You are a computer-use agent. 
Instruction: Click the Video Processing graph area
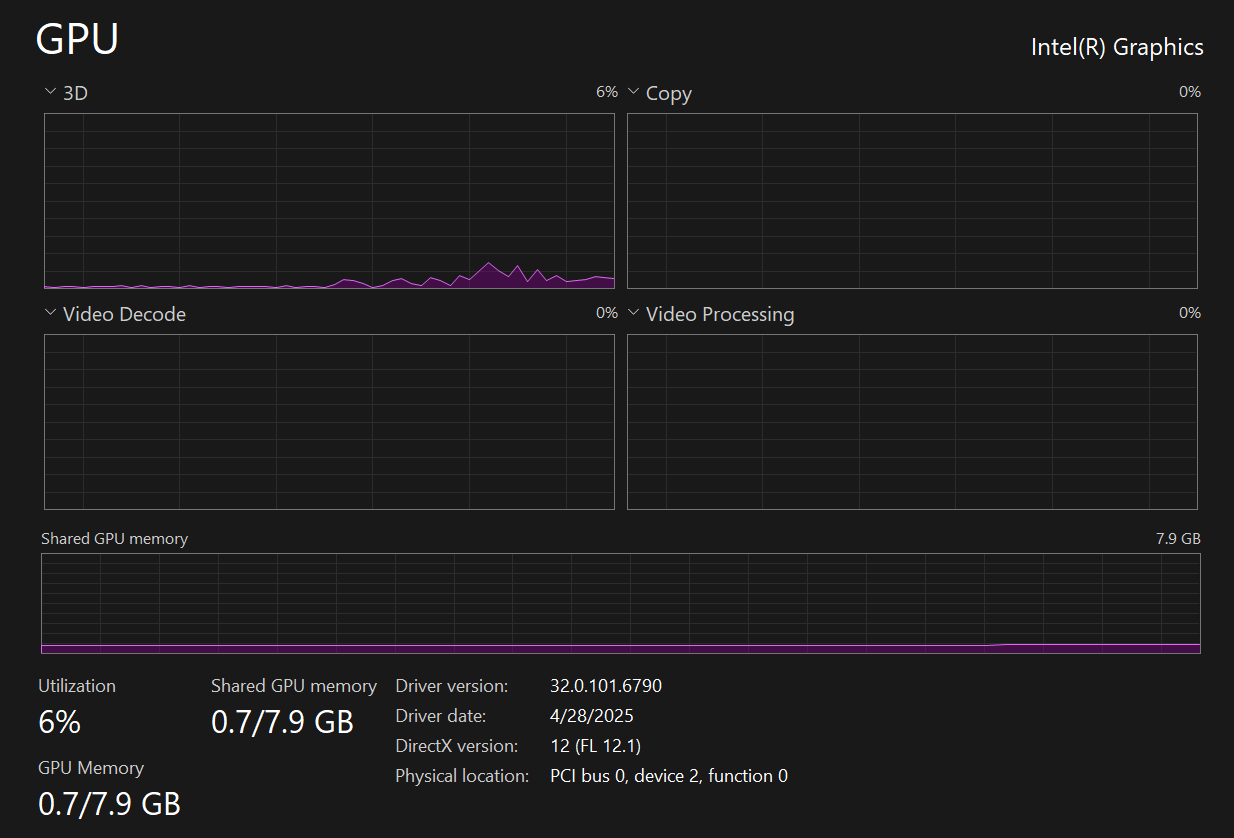912,422
